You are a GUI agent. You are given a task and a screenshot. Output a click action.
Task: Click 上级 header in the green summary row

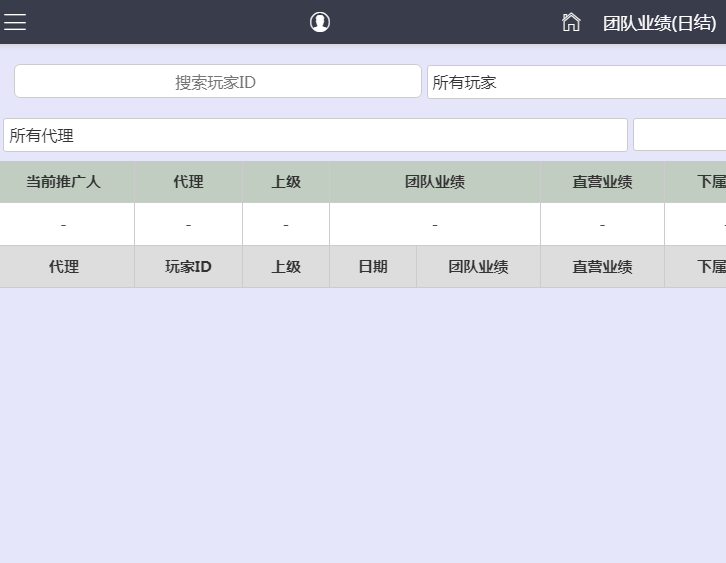tap(286, 182)
